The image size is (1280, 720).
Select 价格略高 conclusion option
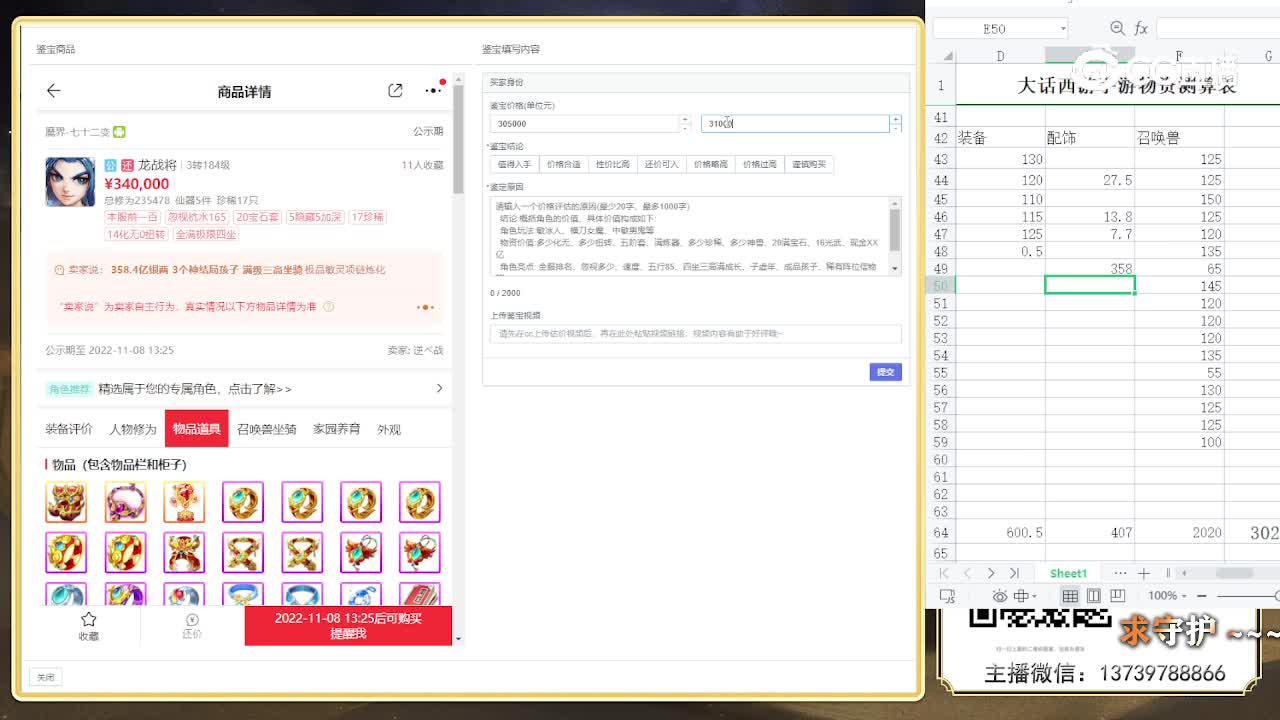point(711,164)
